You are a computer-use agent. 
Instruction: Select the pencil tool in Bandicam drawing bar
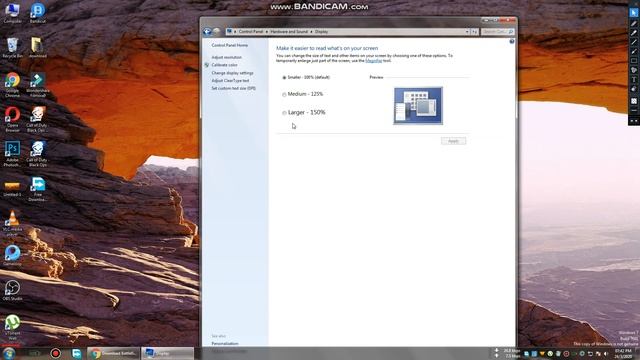[x=633, y=24]
